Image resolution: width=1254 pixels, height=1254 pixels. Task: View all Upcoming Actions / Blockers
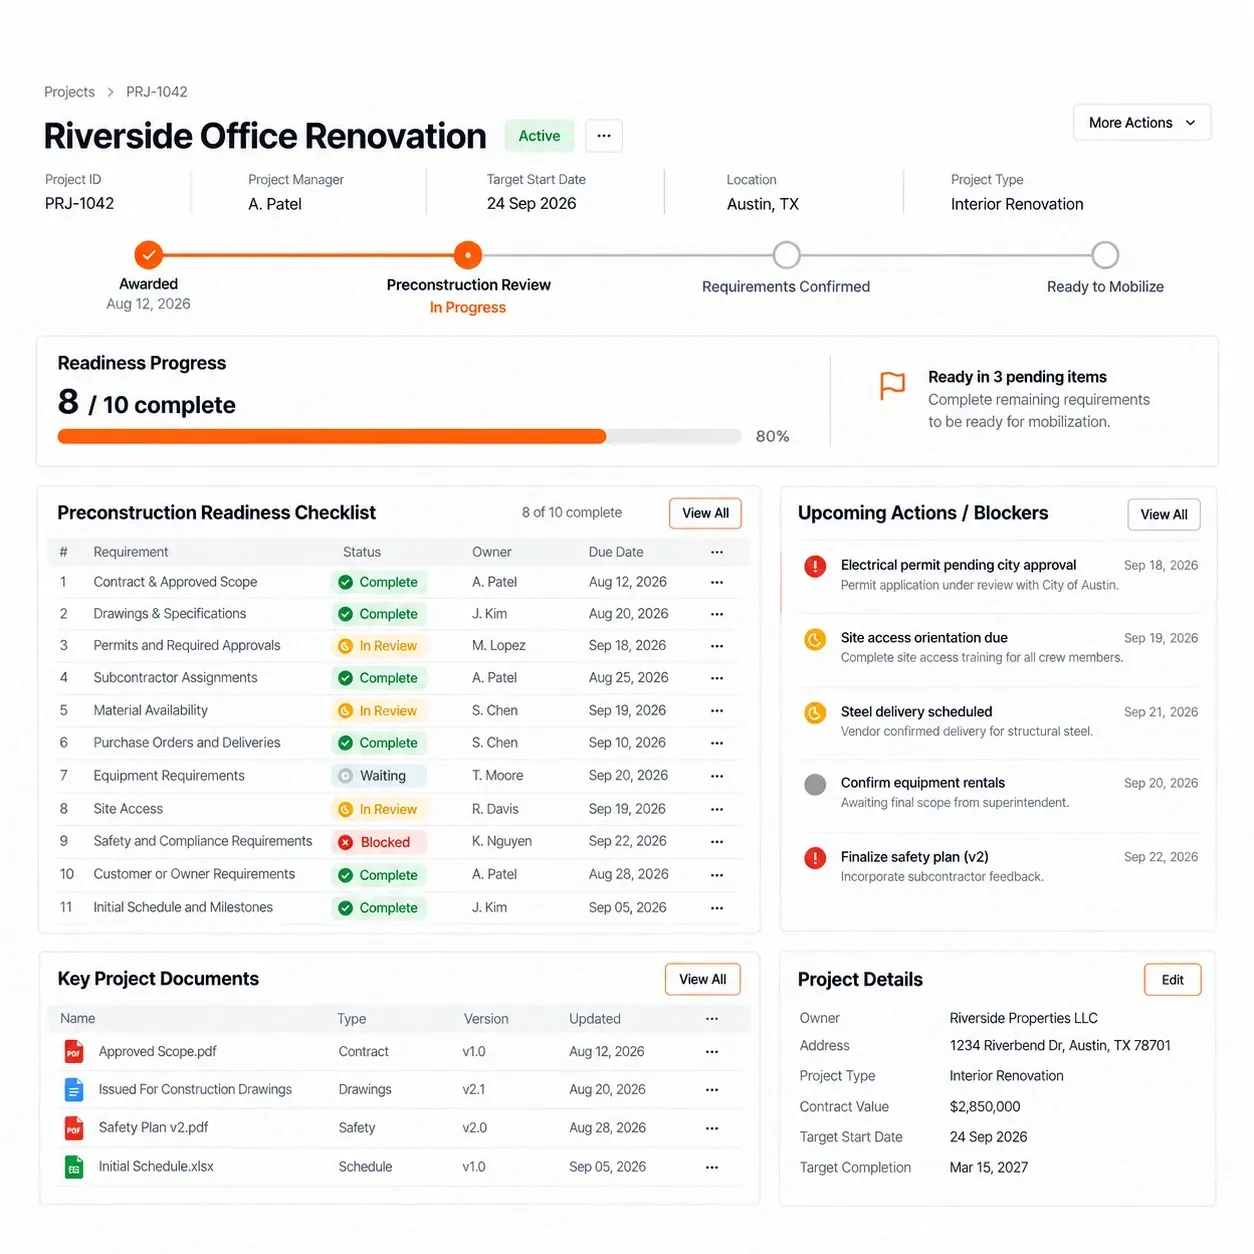tap(1164, 514)
